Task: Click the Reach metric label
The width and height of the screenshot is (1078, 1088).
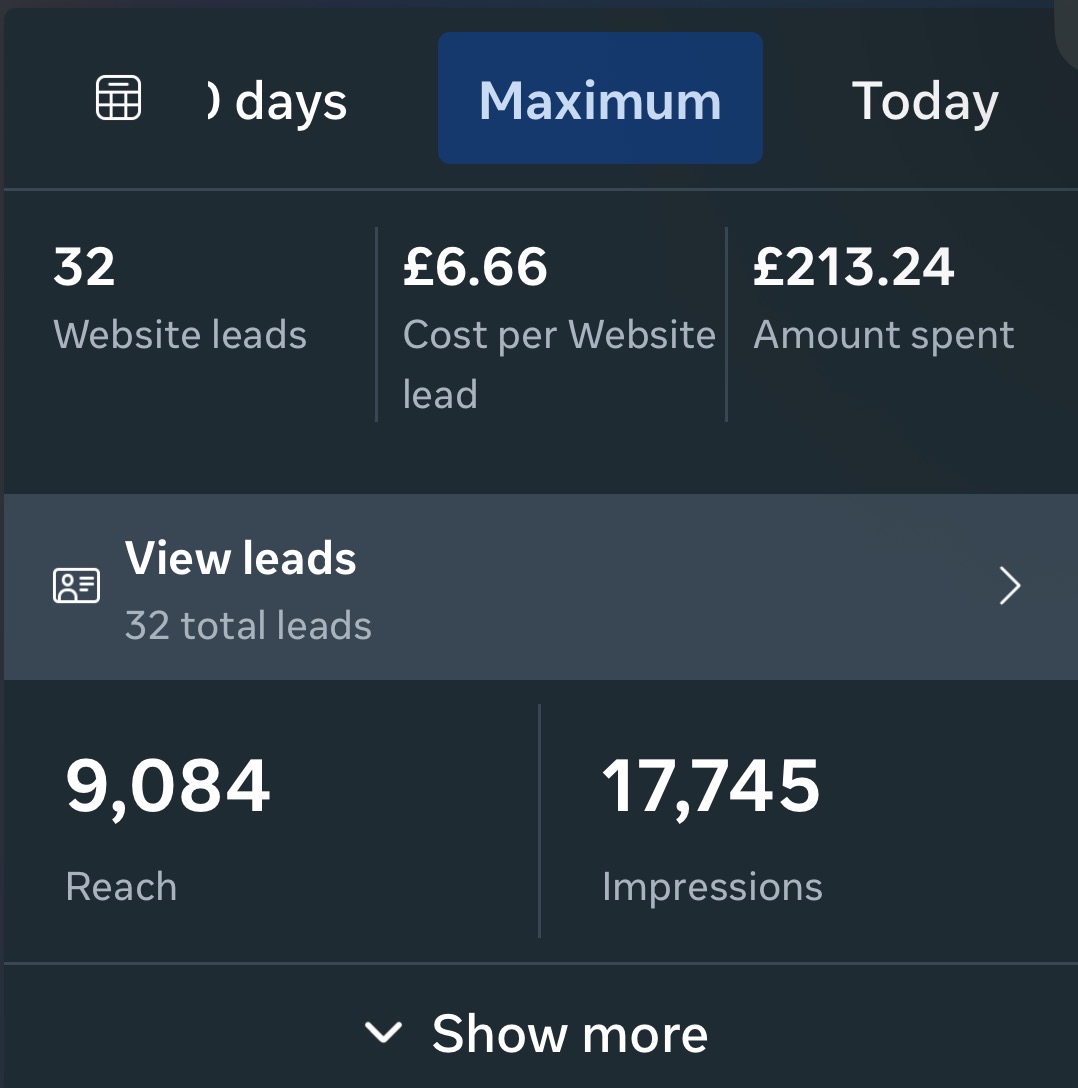Action: point(121,887)
